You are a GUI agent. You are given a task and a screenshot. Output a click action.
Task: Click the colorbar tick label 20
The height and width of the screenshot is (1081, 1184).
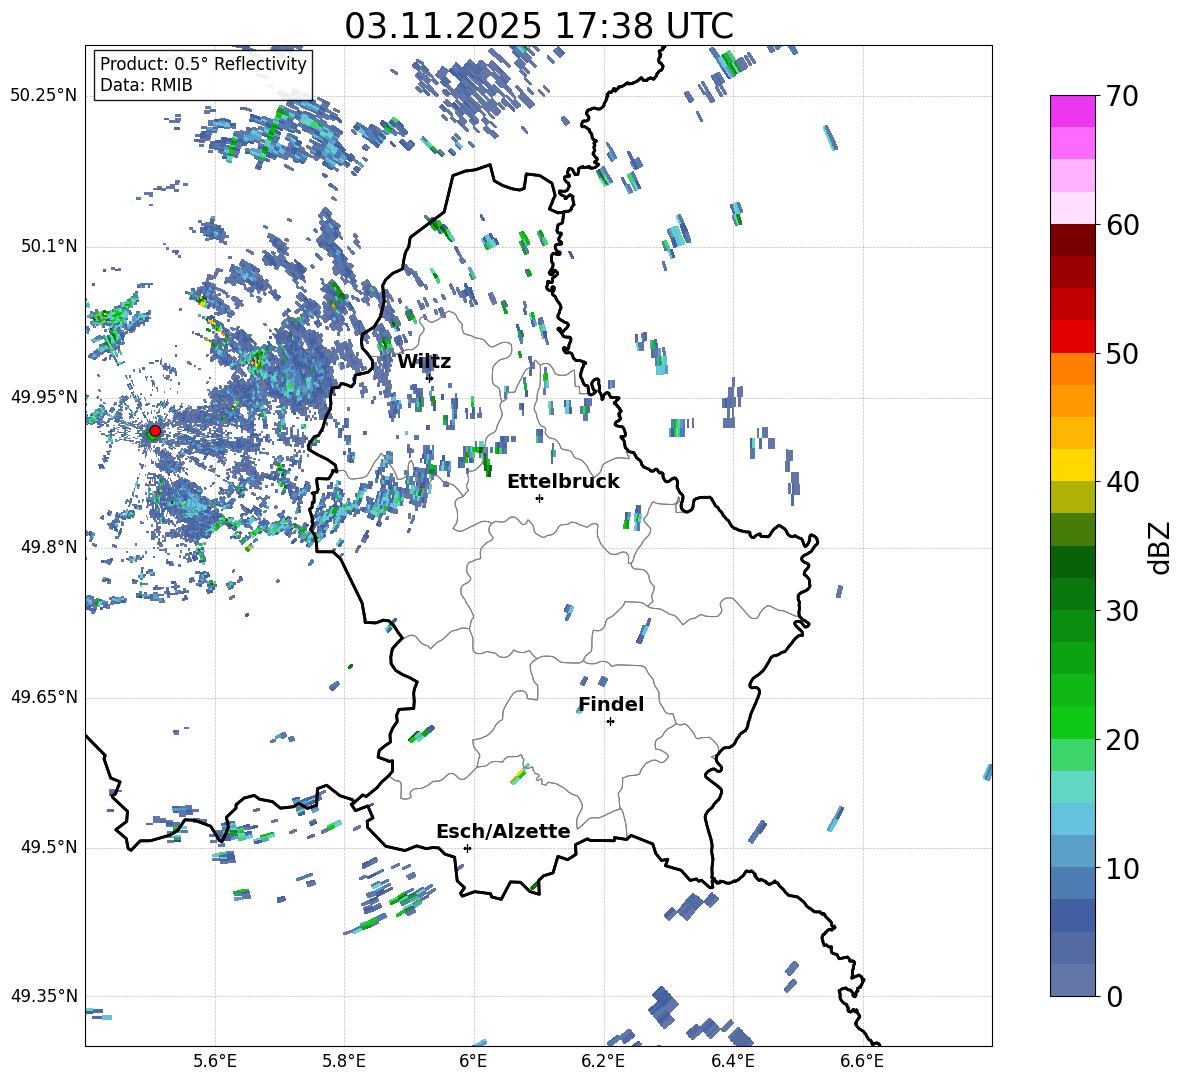point(1122,740)
